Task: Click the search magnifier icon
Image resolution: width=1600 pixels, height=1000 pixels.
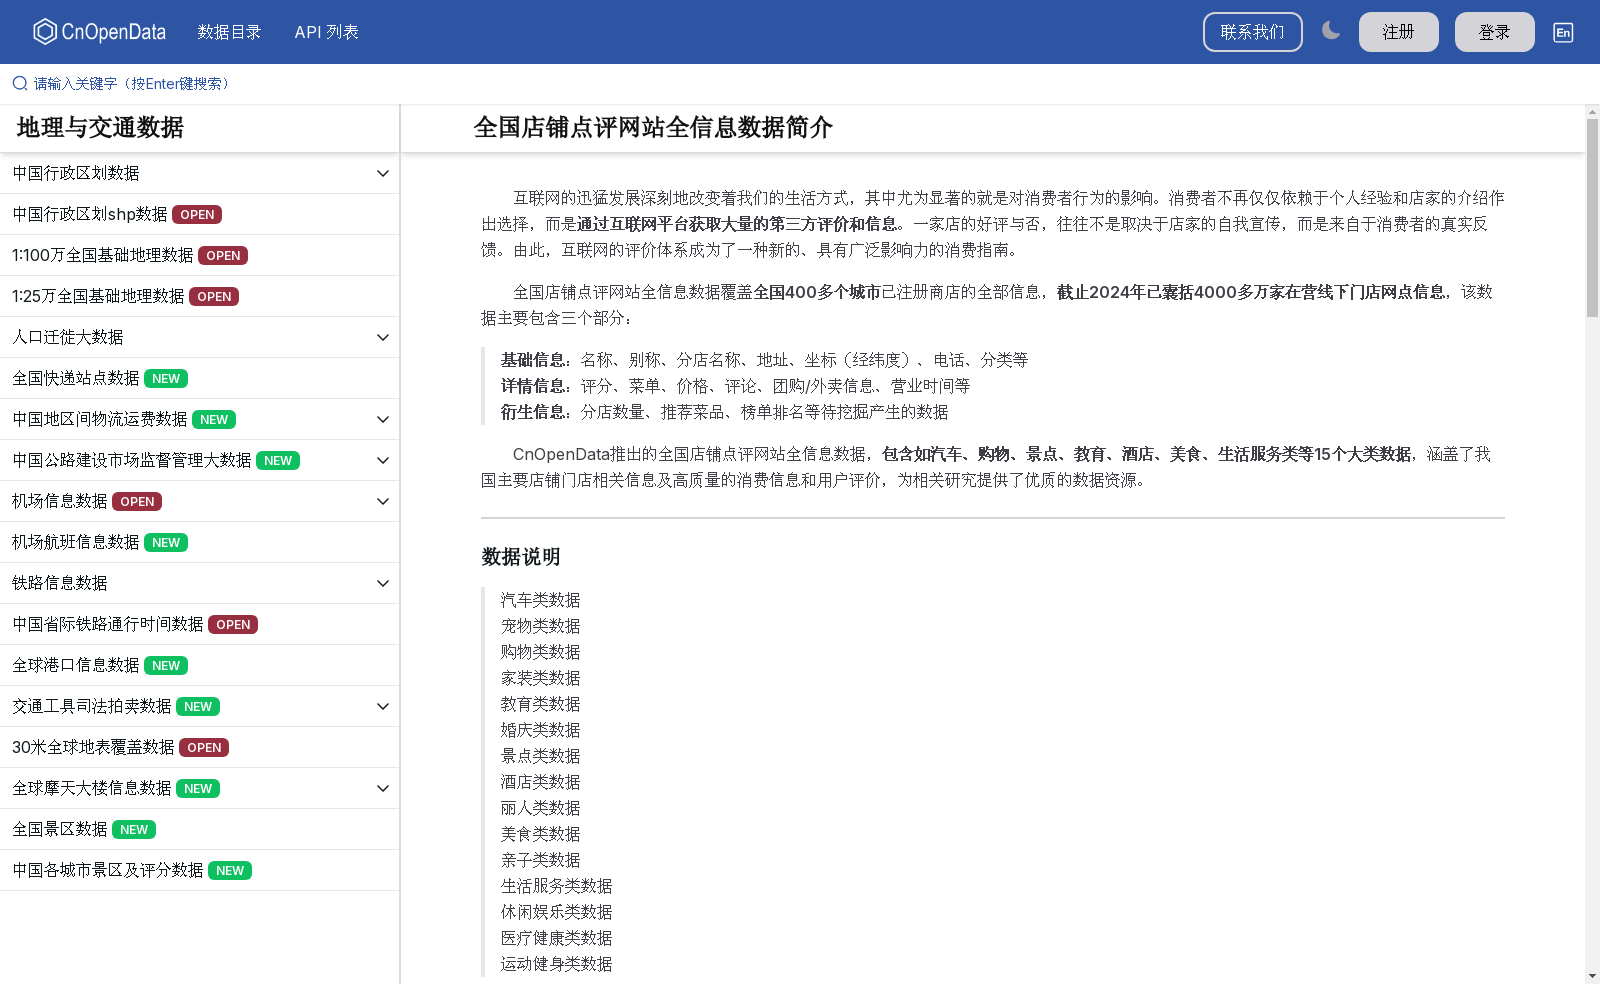Action: (x=20, y=83)
